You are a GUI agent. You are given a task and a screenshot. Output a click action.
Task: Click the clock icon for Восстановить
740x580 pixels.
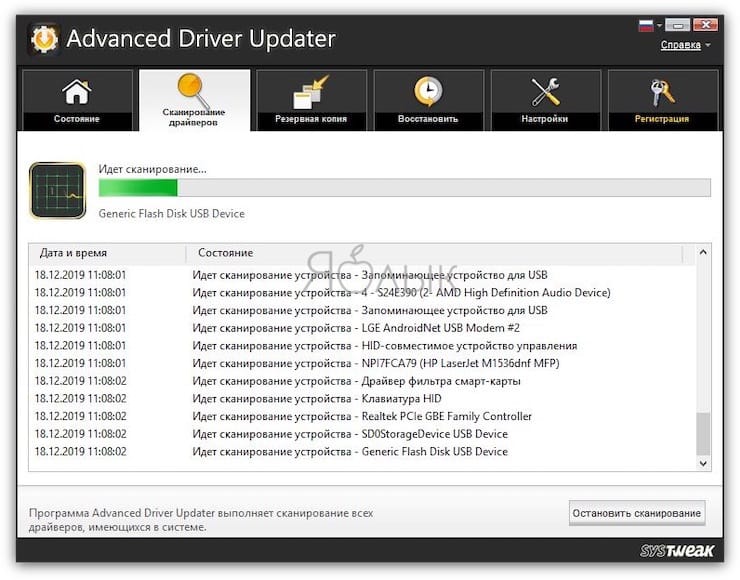pos(428,91)
